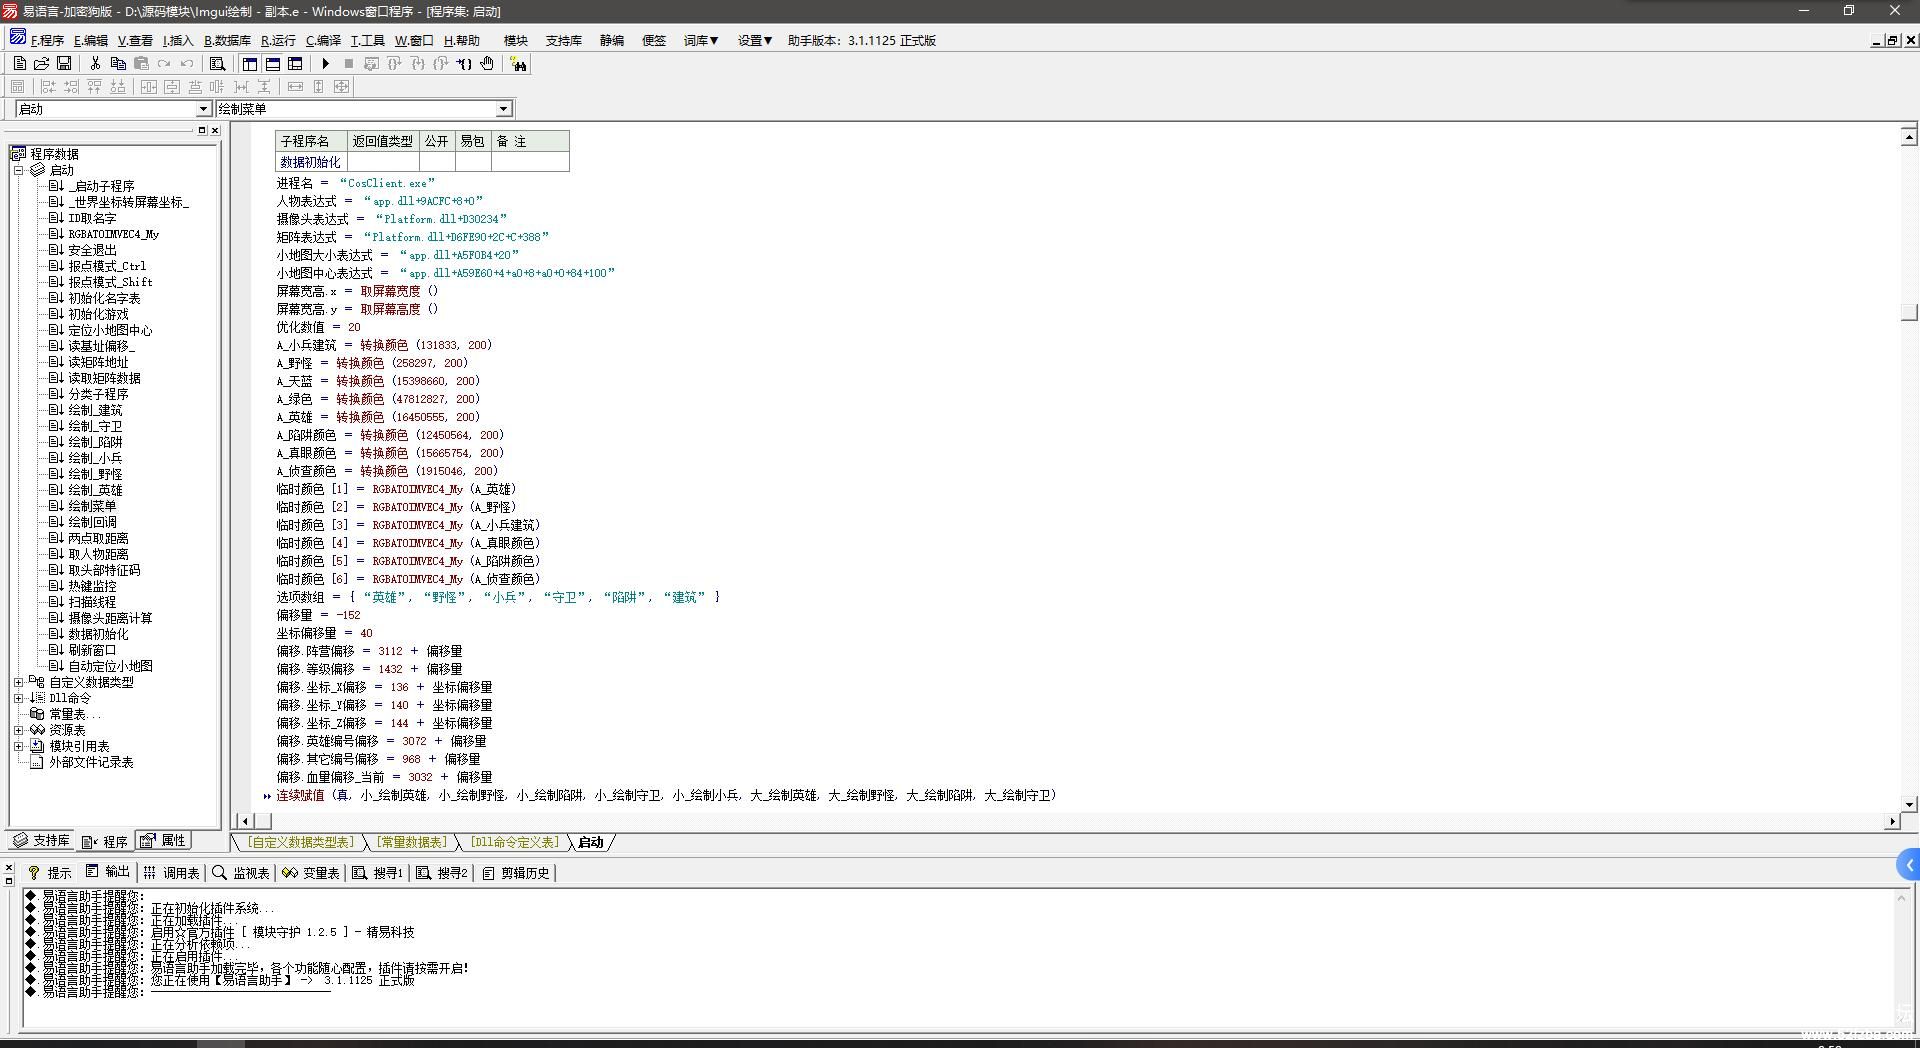The width and height of the screenshot is (1920, 1048).
Task: Select 数据初始化 in the program tree
Action: 98,634
